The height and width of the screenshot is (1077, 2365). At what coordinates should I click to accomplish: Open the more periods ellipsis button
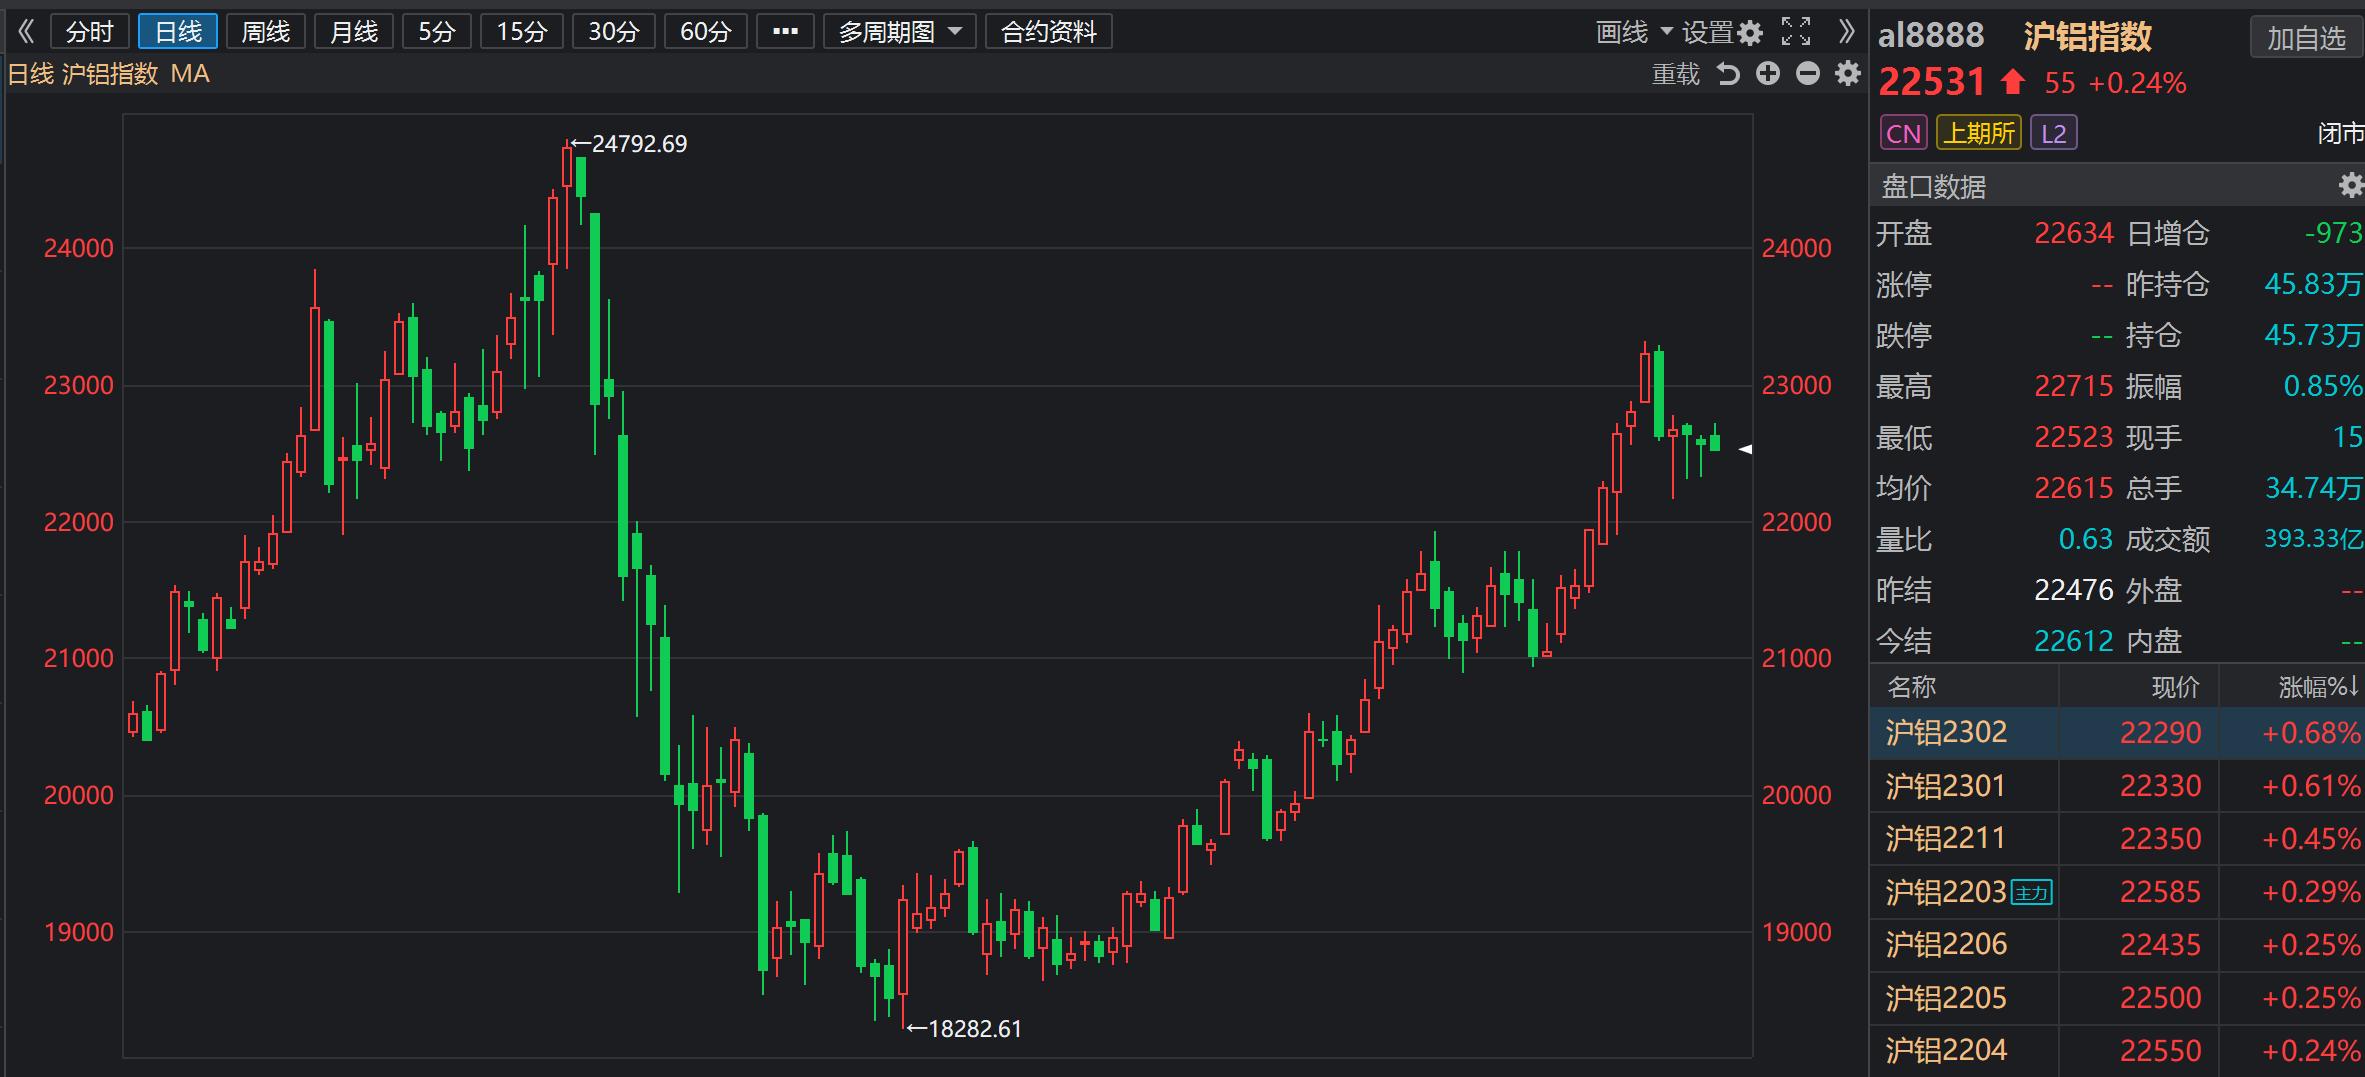[x=785, y=32]
